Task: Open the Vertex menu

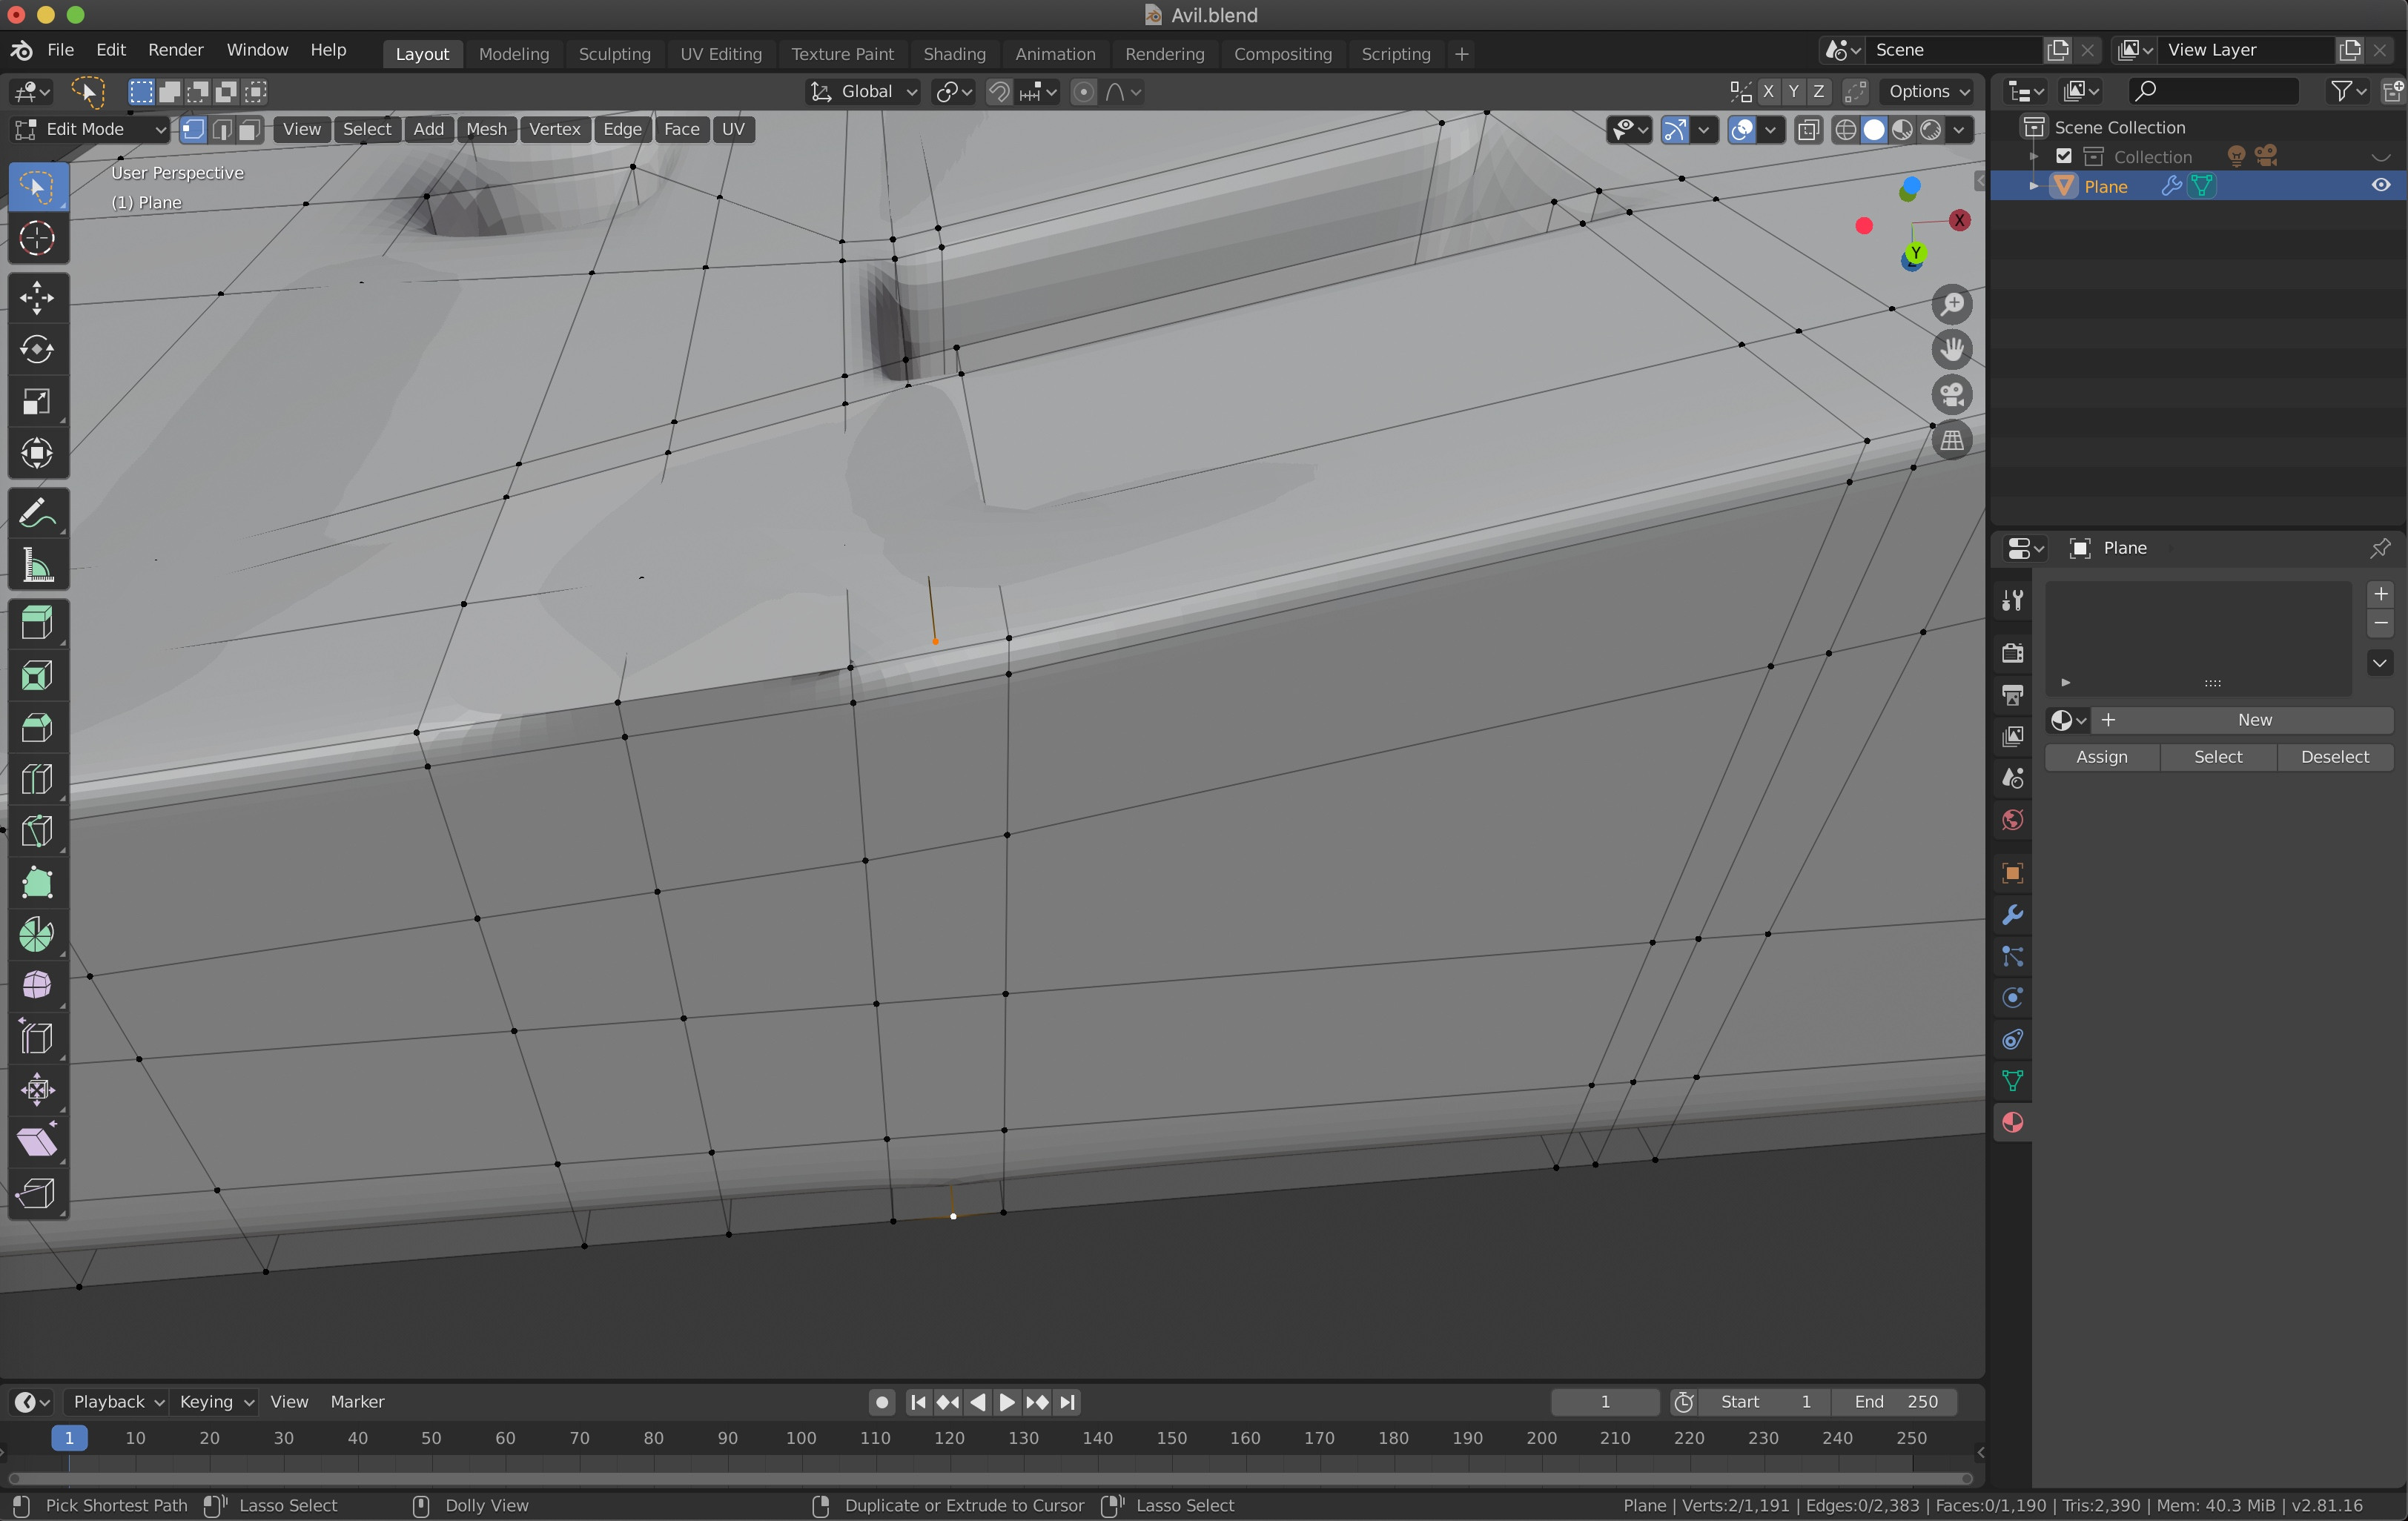Action: click(x=554, y=129)
